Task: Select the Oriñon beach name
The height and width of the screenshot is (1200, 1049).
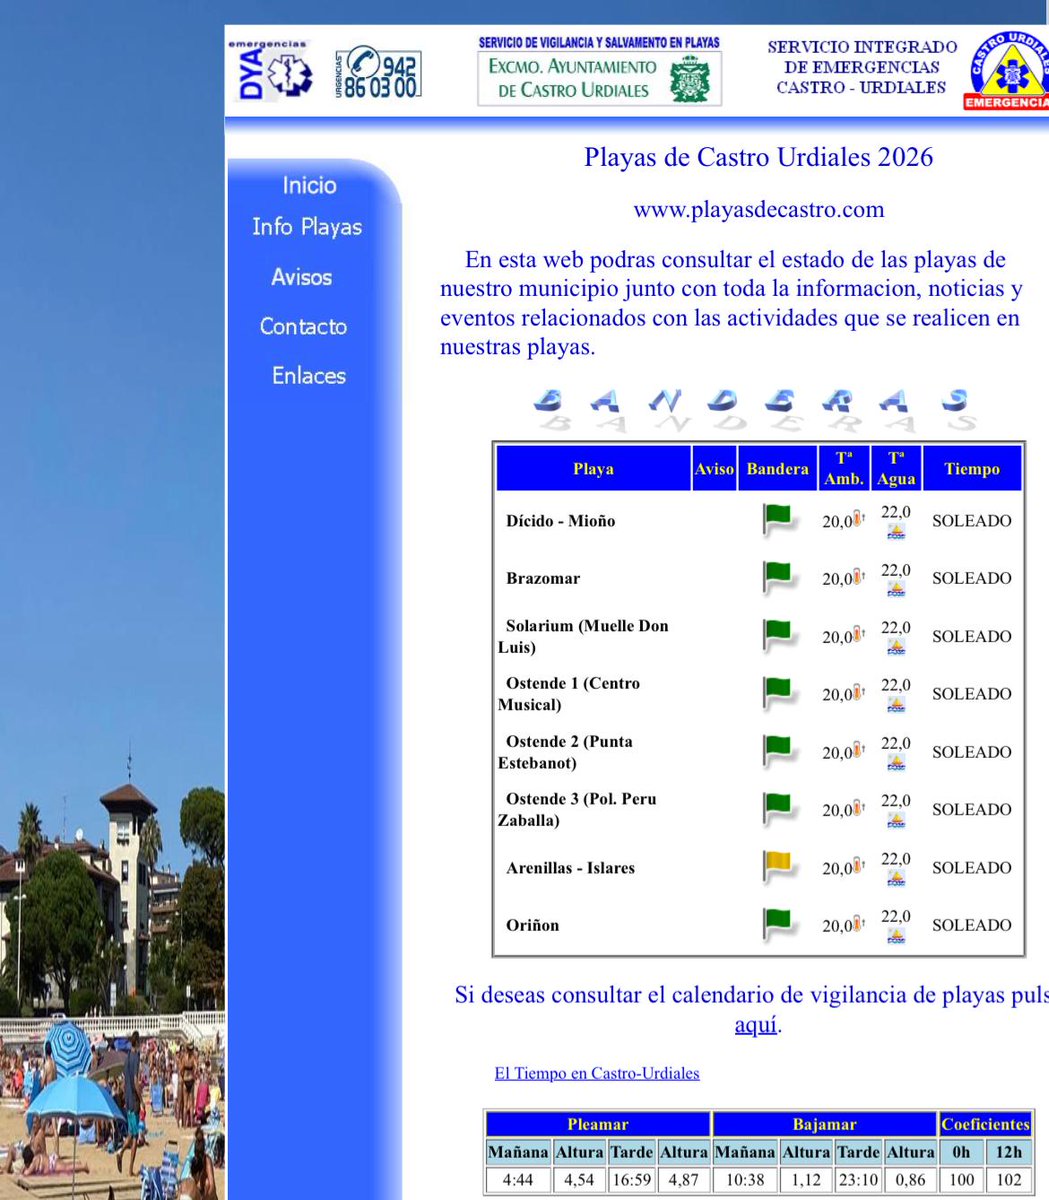Action: tap(533, 925)
